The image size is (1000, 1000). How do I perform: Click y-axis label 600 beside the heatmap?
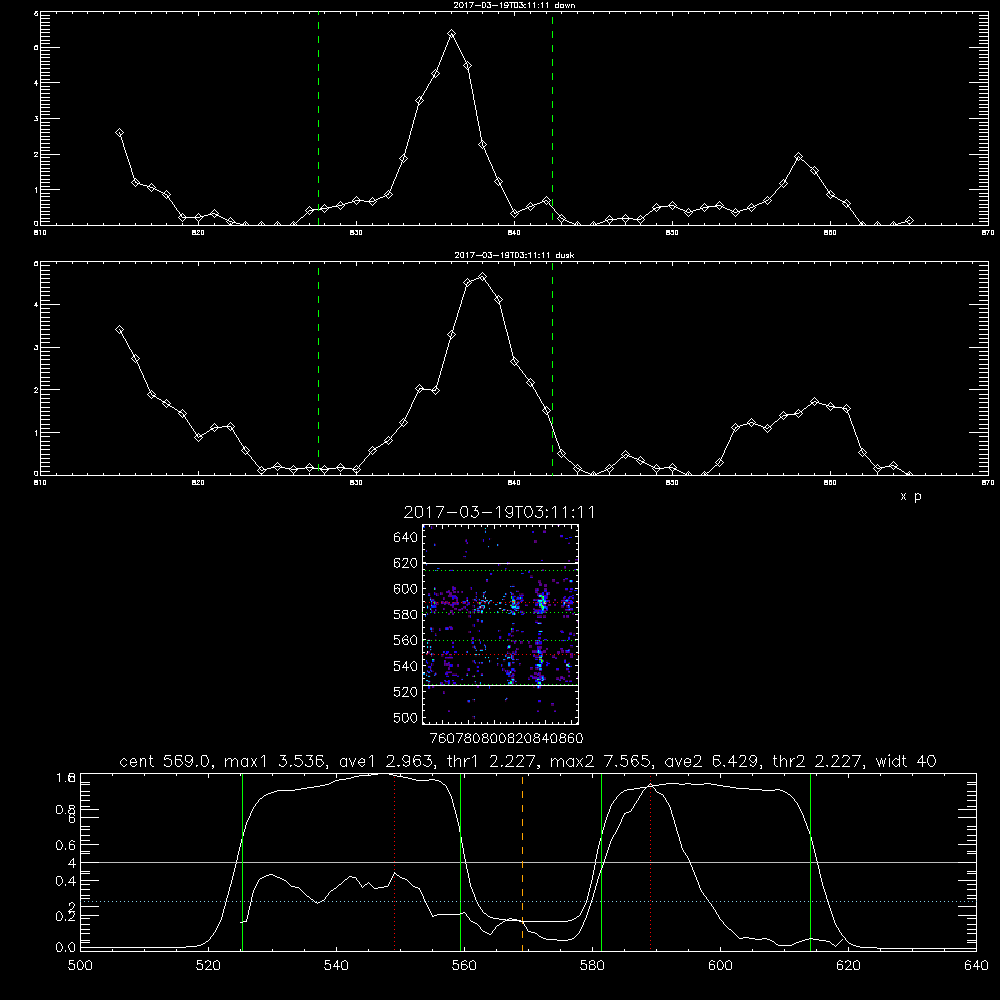[406, 589]
